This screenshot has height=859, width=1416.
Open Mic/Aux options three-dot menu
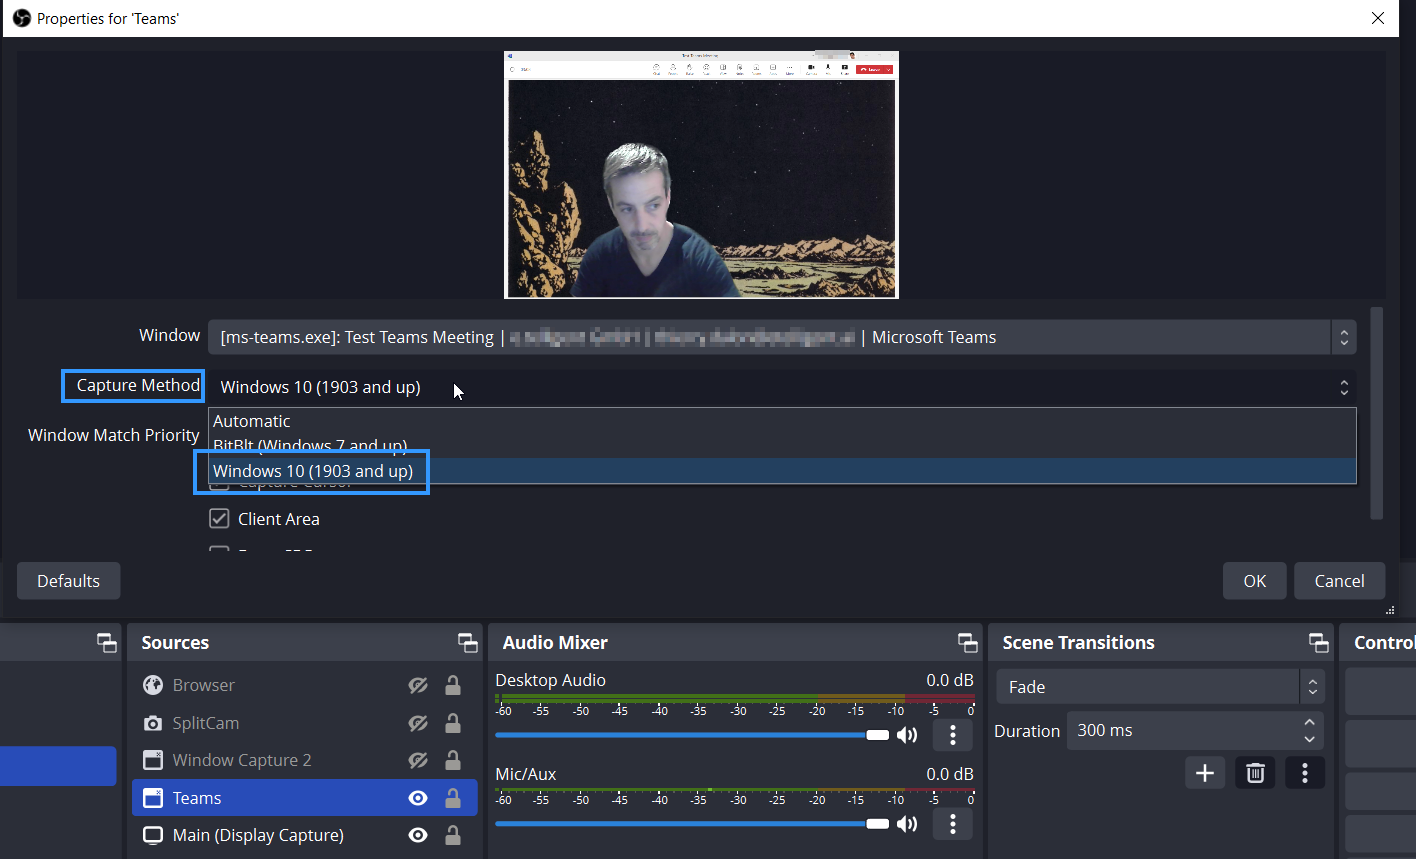coord(952,824)
